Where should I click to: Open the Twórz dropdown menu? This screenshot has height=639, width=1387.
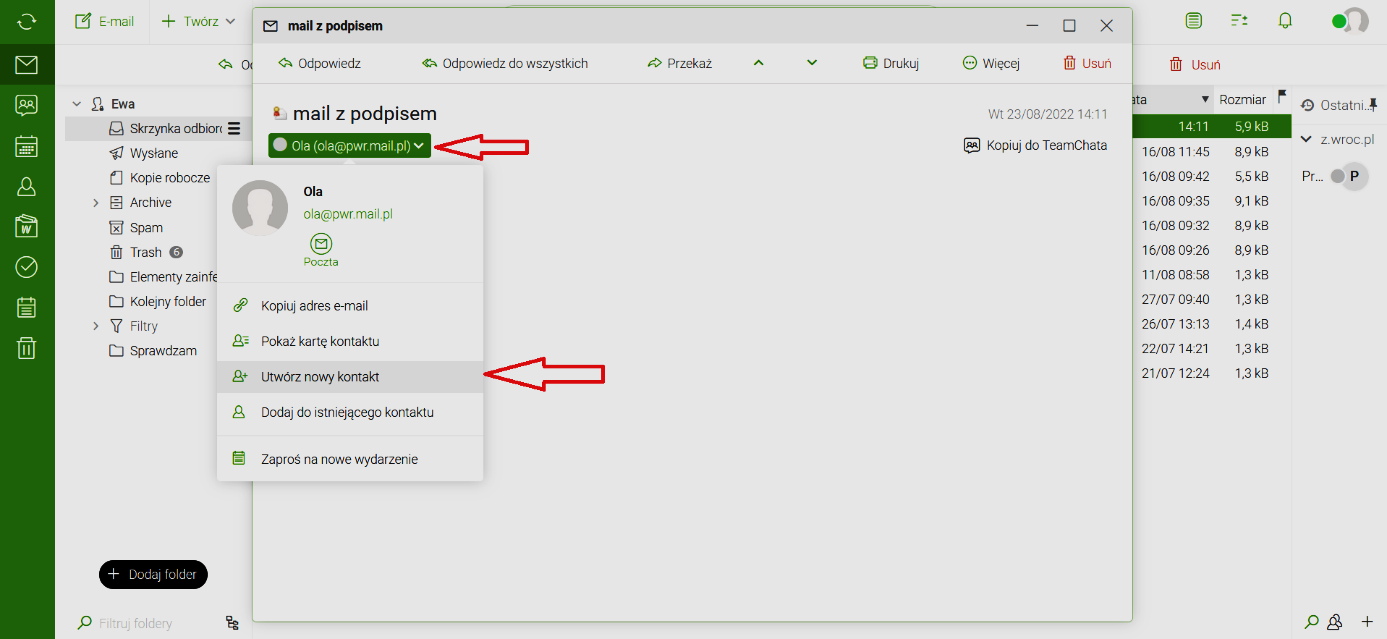pos(199,21)
